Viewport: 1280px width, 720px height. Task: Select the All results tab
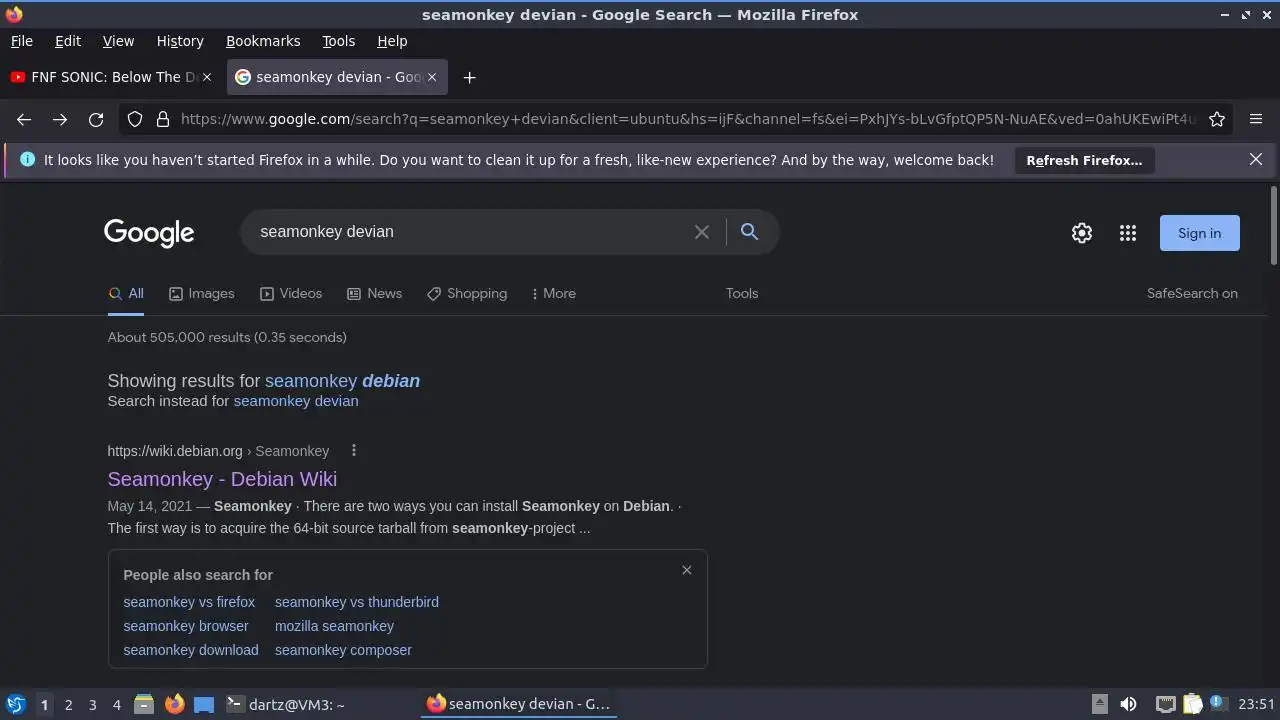click(x=126, y=293)
